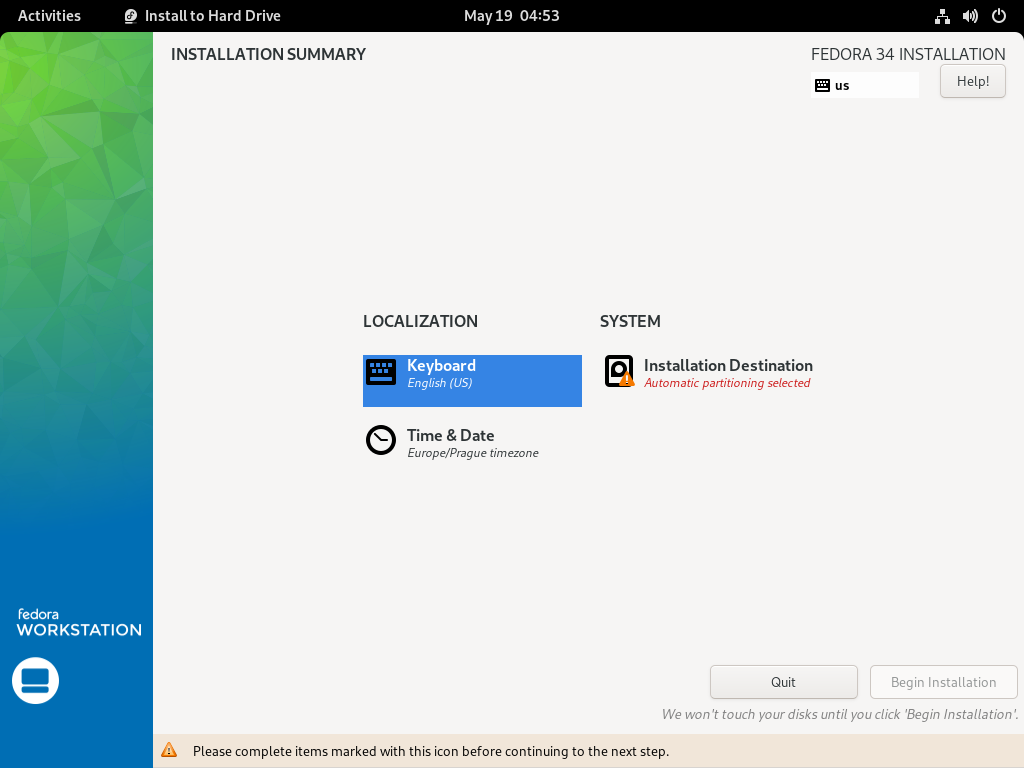Click the clock showing May 19 04:53
The width and height of the screenshot is (1024, 768).
pos(511,16)
